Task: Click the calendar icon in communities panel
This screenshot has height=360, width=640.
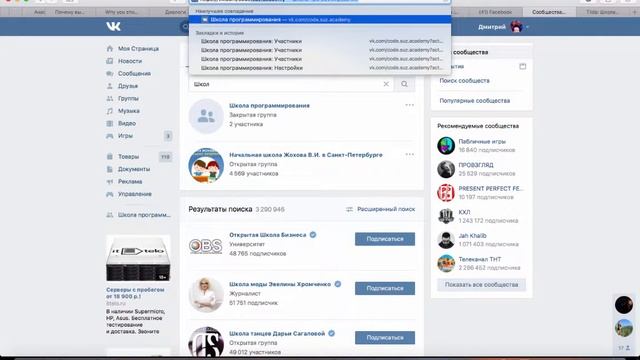Action: pos(522,66)
